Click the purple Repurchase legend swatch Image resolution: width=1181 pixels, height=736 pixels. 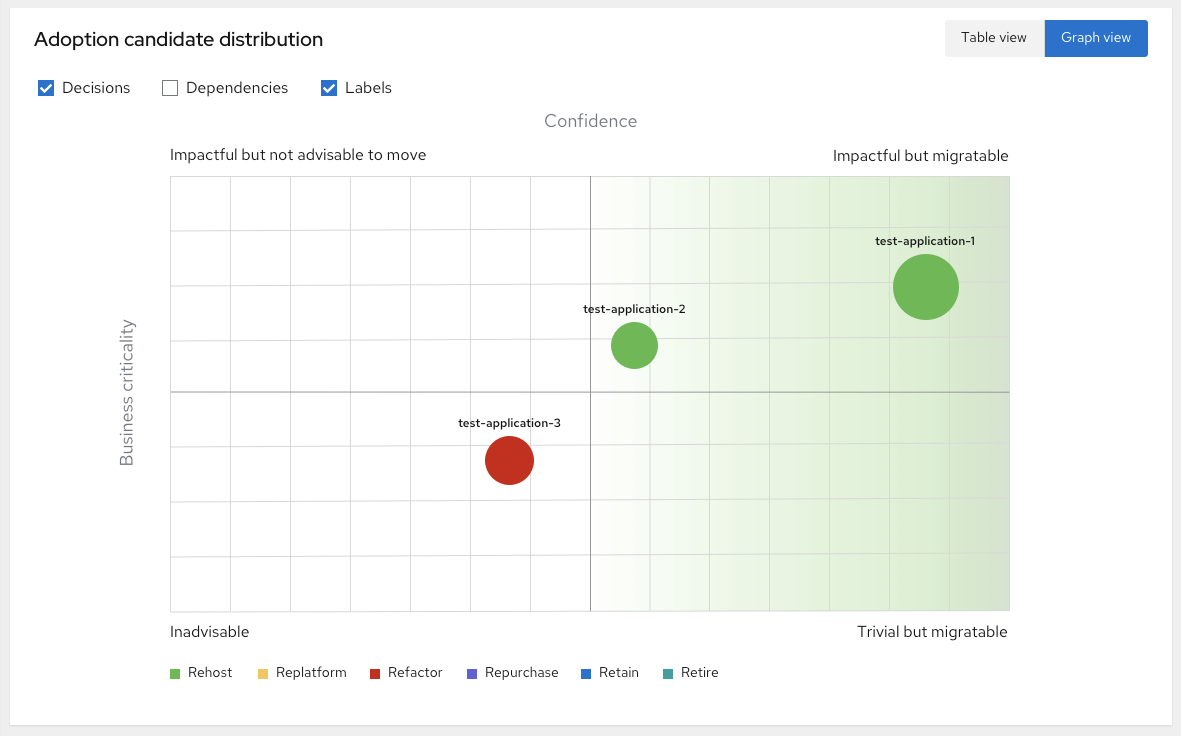[x=472, y=674]
